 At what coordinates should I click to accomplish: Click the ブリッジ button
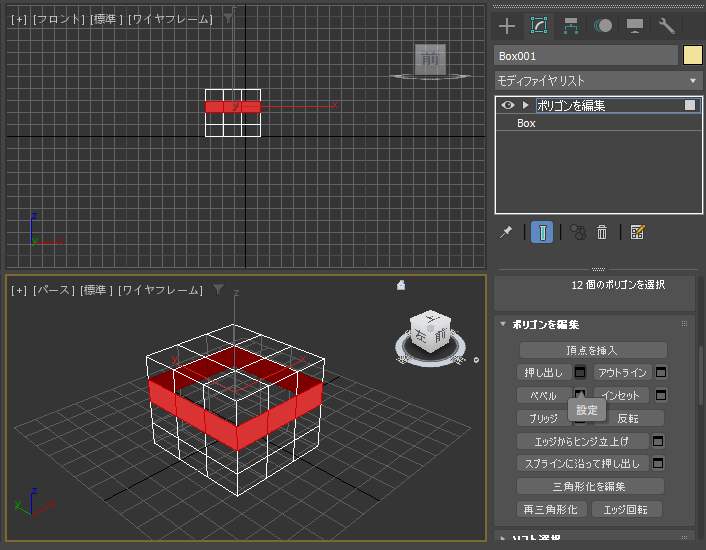(x=543, y=419)
